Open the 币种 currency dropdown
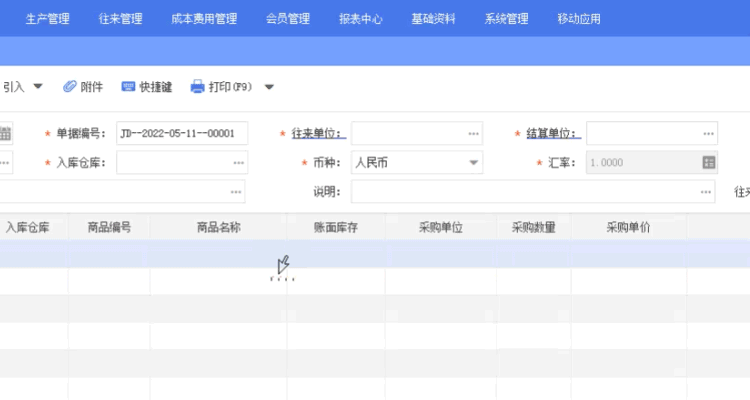This screenshot has width=750, height=400. point(473,162)
